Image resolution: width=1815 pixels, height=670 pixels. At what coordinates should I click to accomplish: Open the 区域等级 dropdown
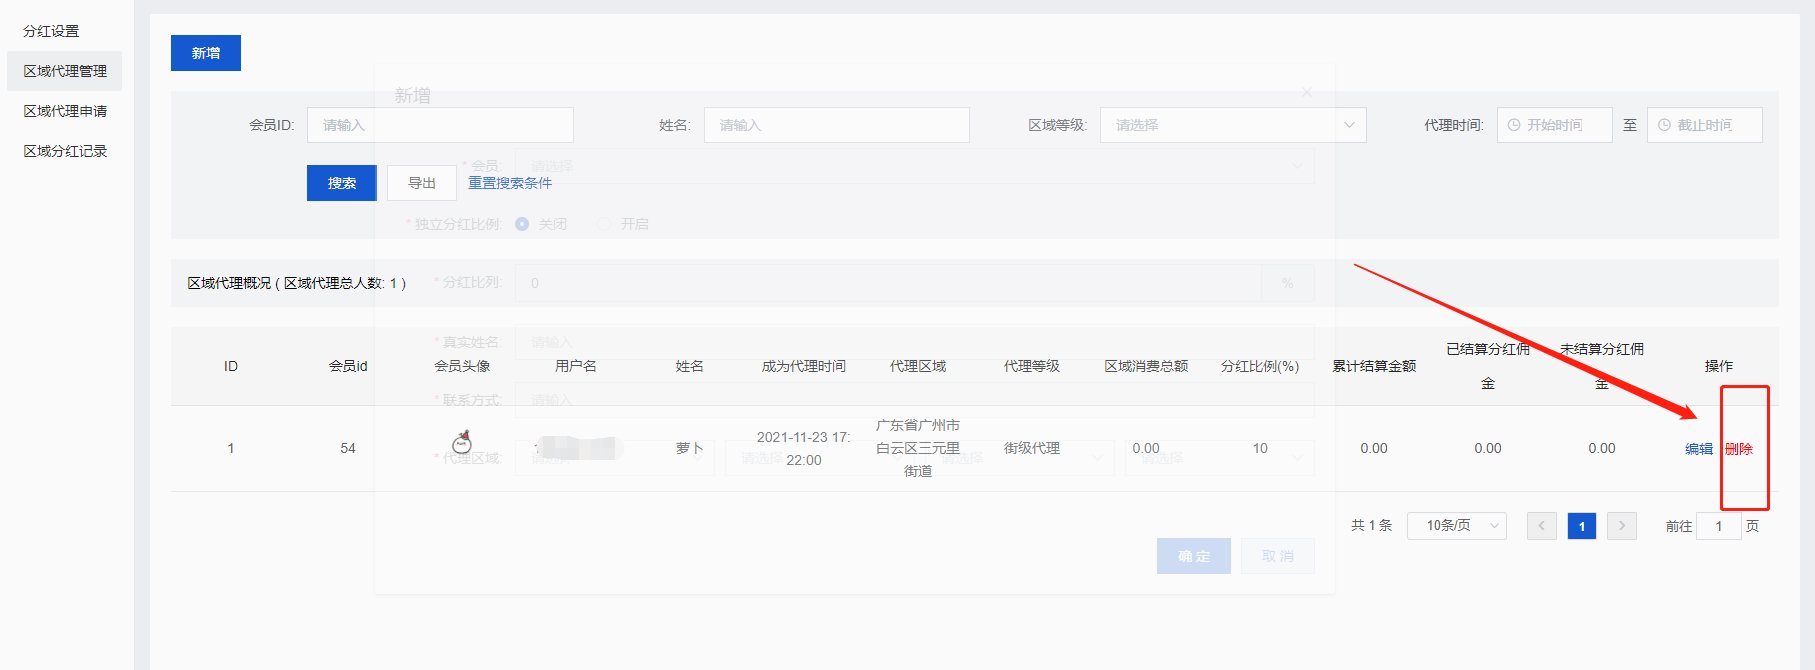(x=1232, y=125)
